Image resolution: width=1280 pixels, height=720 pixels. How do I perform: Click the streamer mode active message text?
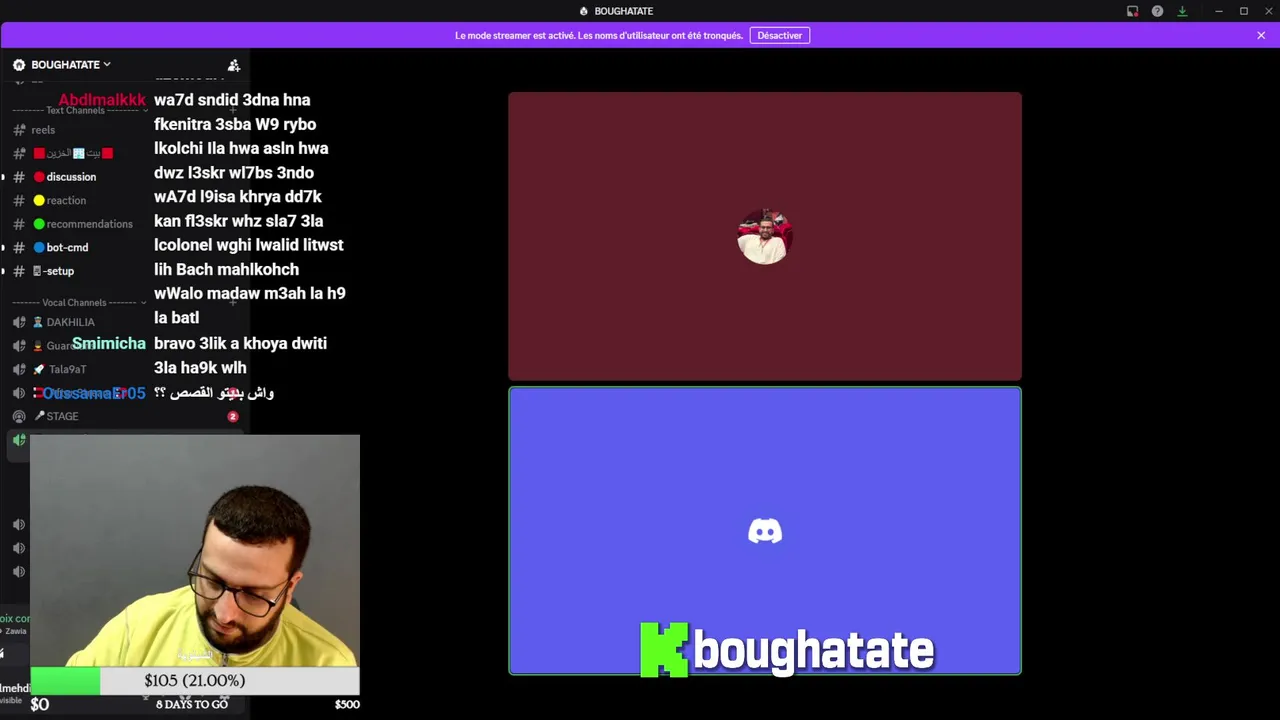click(598, 35)
